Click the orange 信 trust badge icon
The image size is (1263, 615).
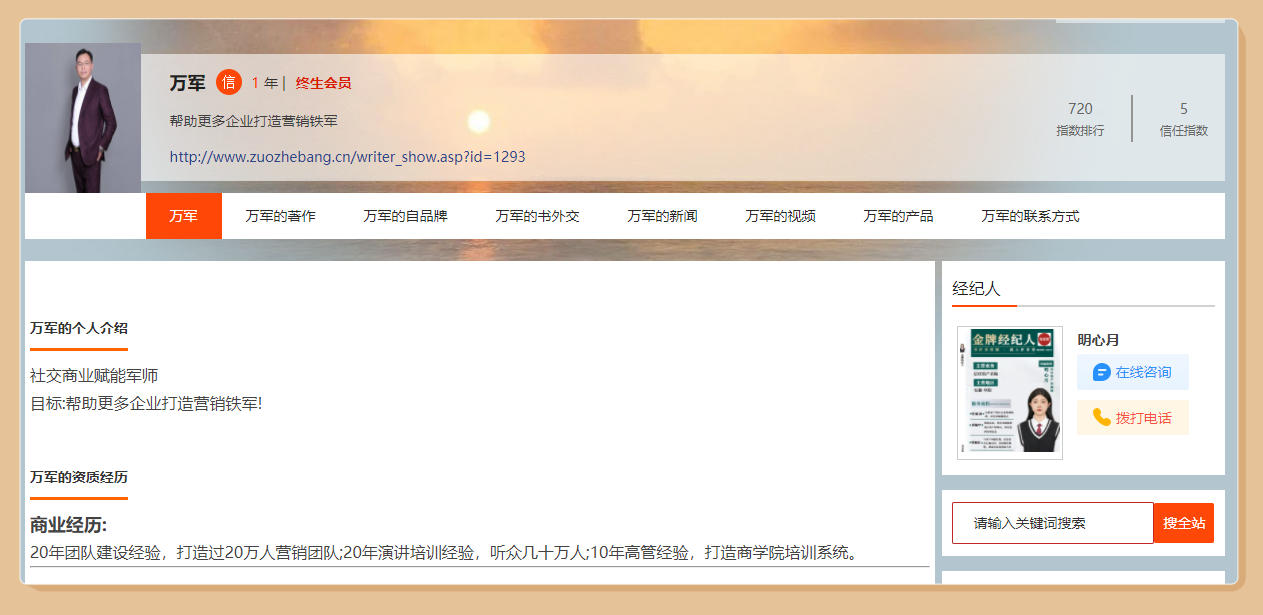click(229, 82)
